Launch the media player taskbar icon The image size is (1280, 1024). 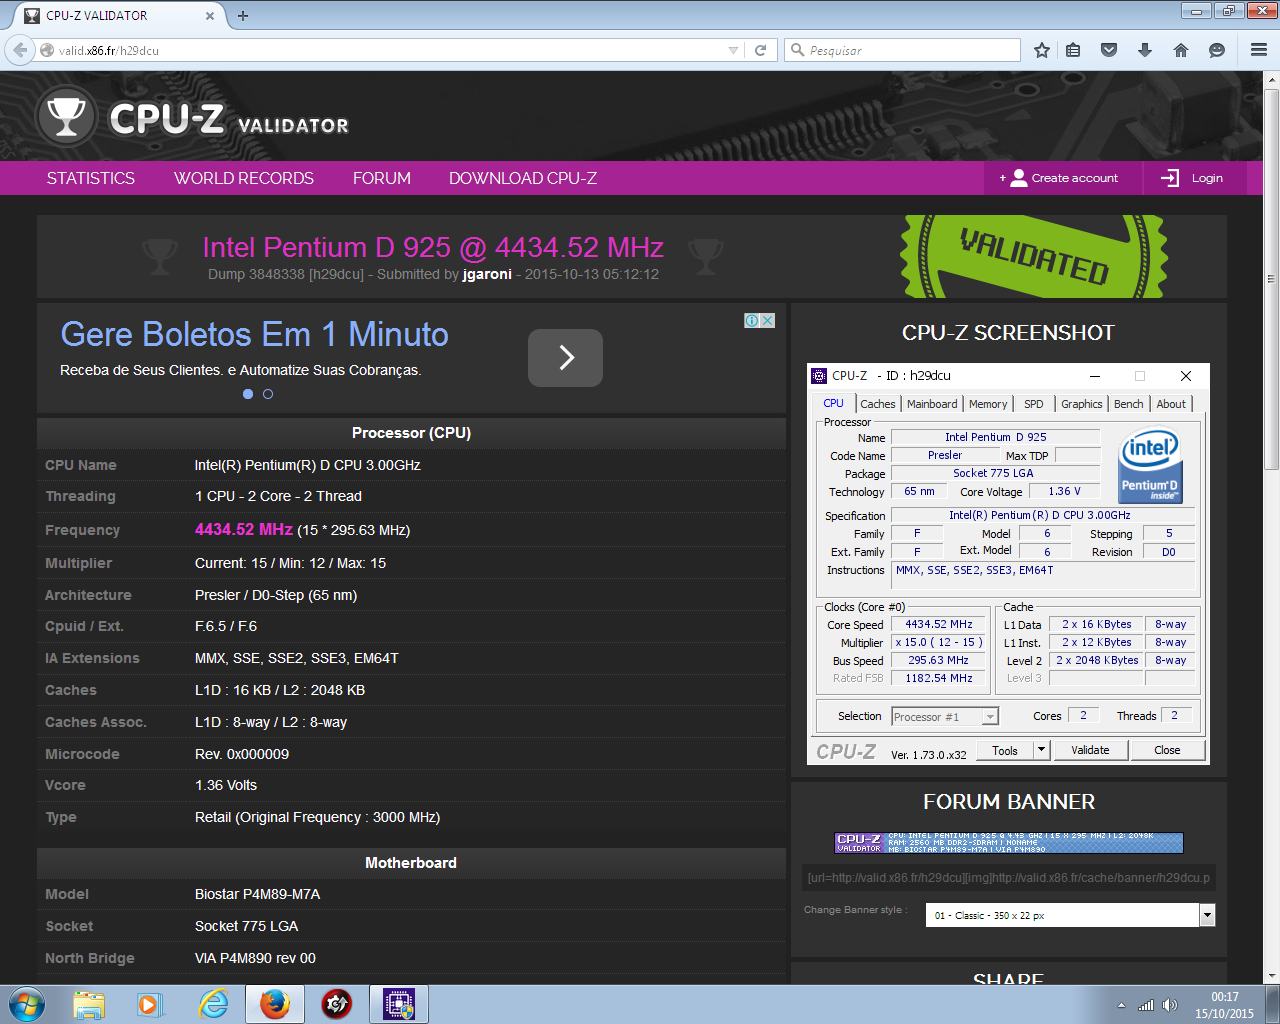coord(150,1004)
